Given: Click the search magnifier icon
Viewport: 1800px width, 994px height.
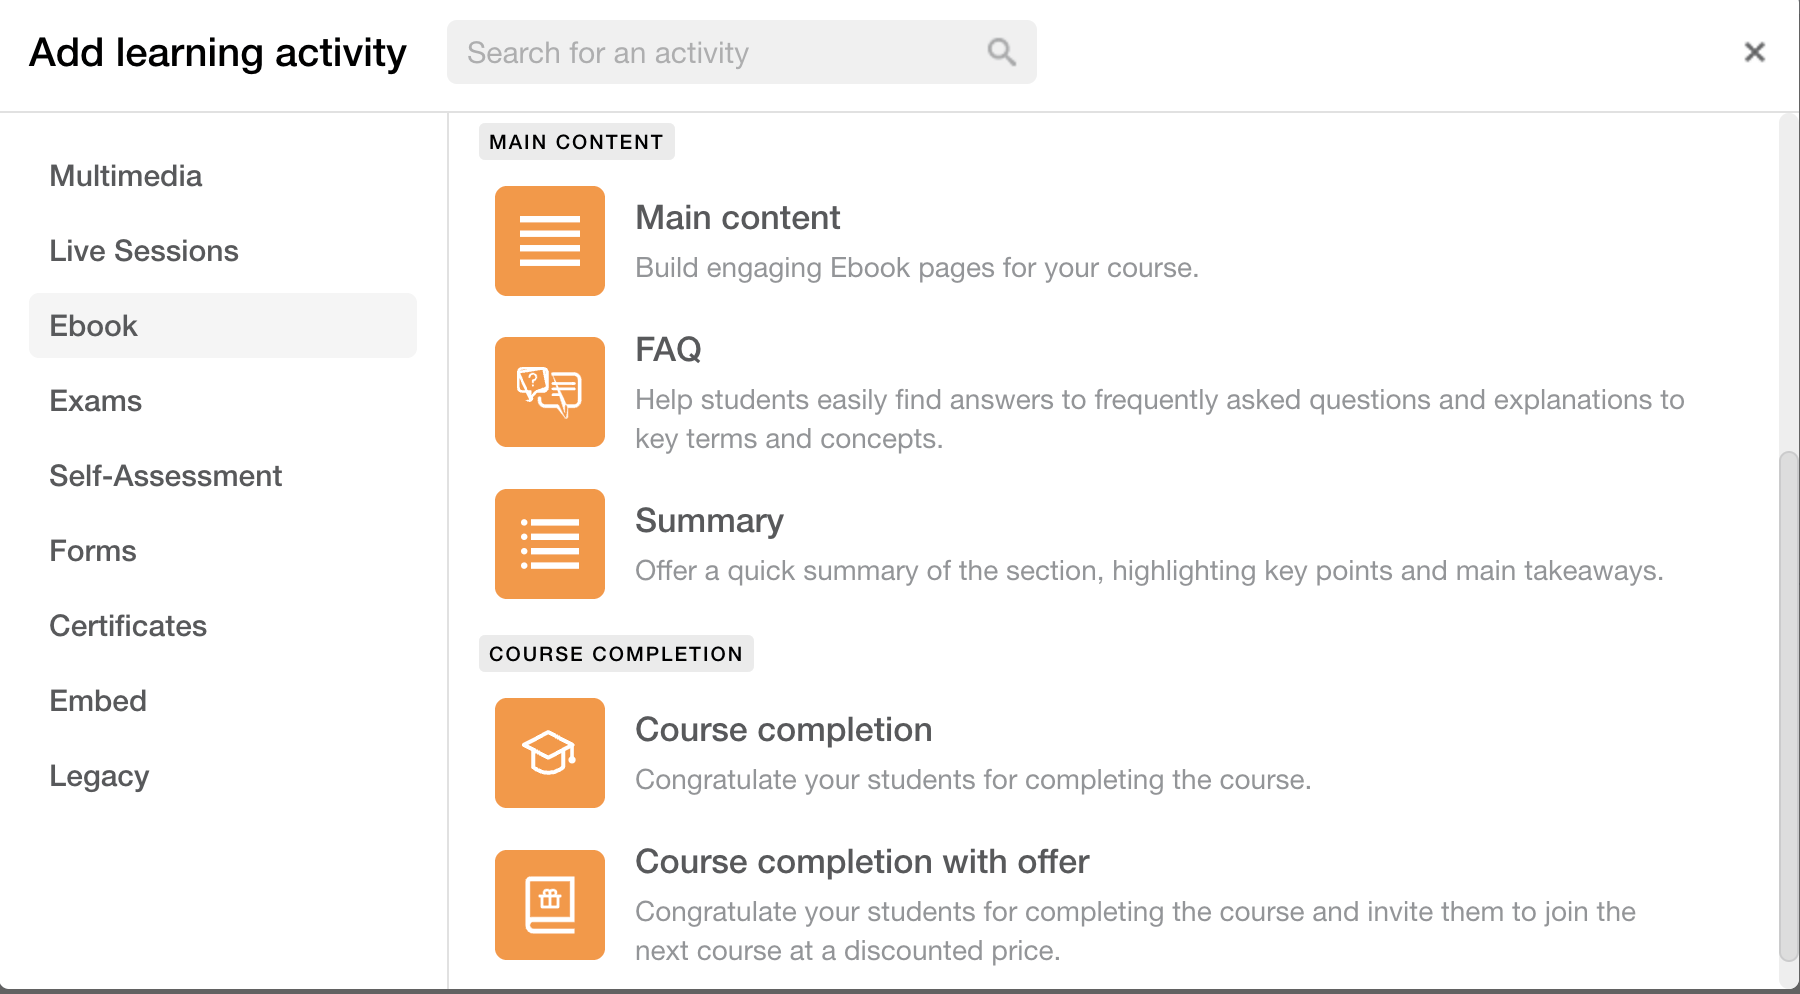Looking at the screenshot, I should click(1001, 52).
